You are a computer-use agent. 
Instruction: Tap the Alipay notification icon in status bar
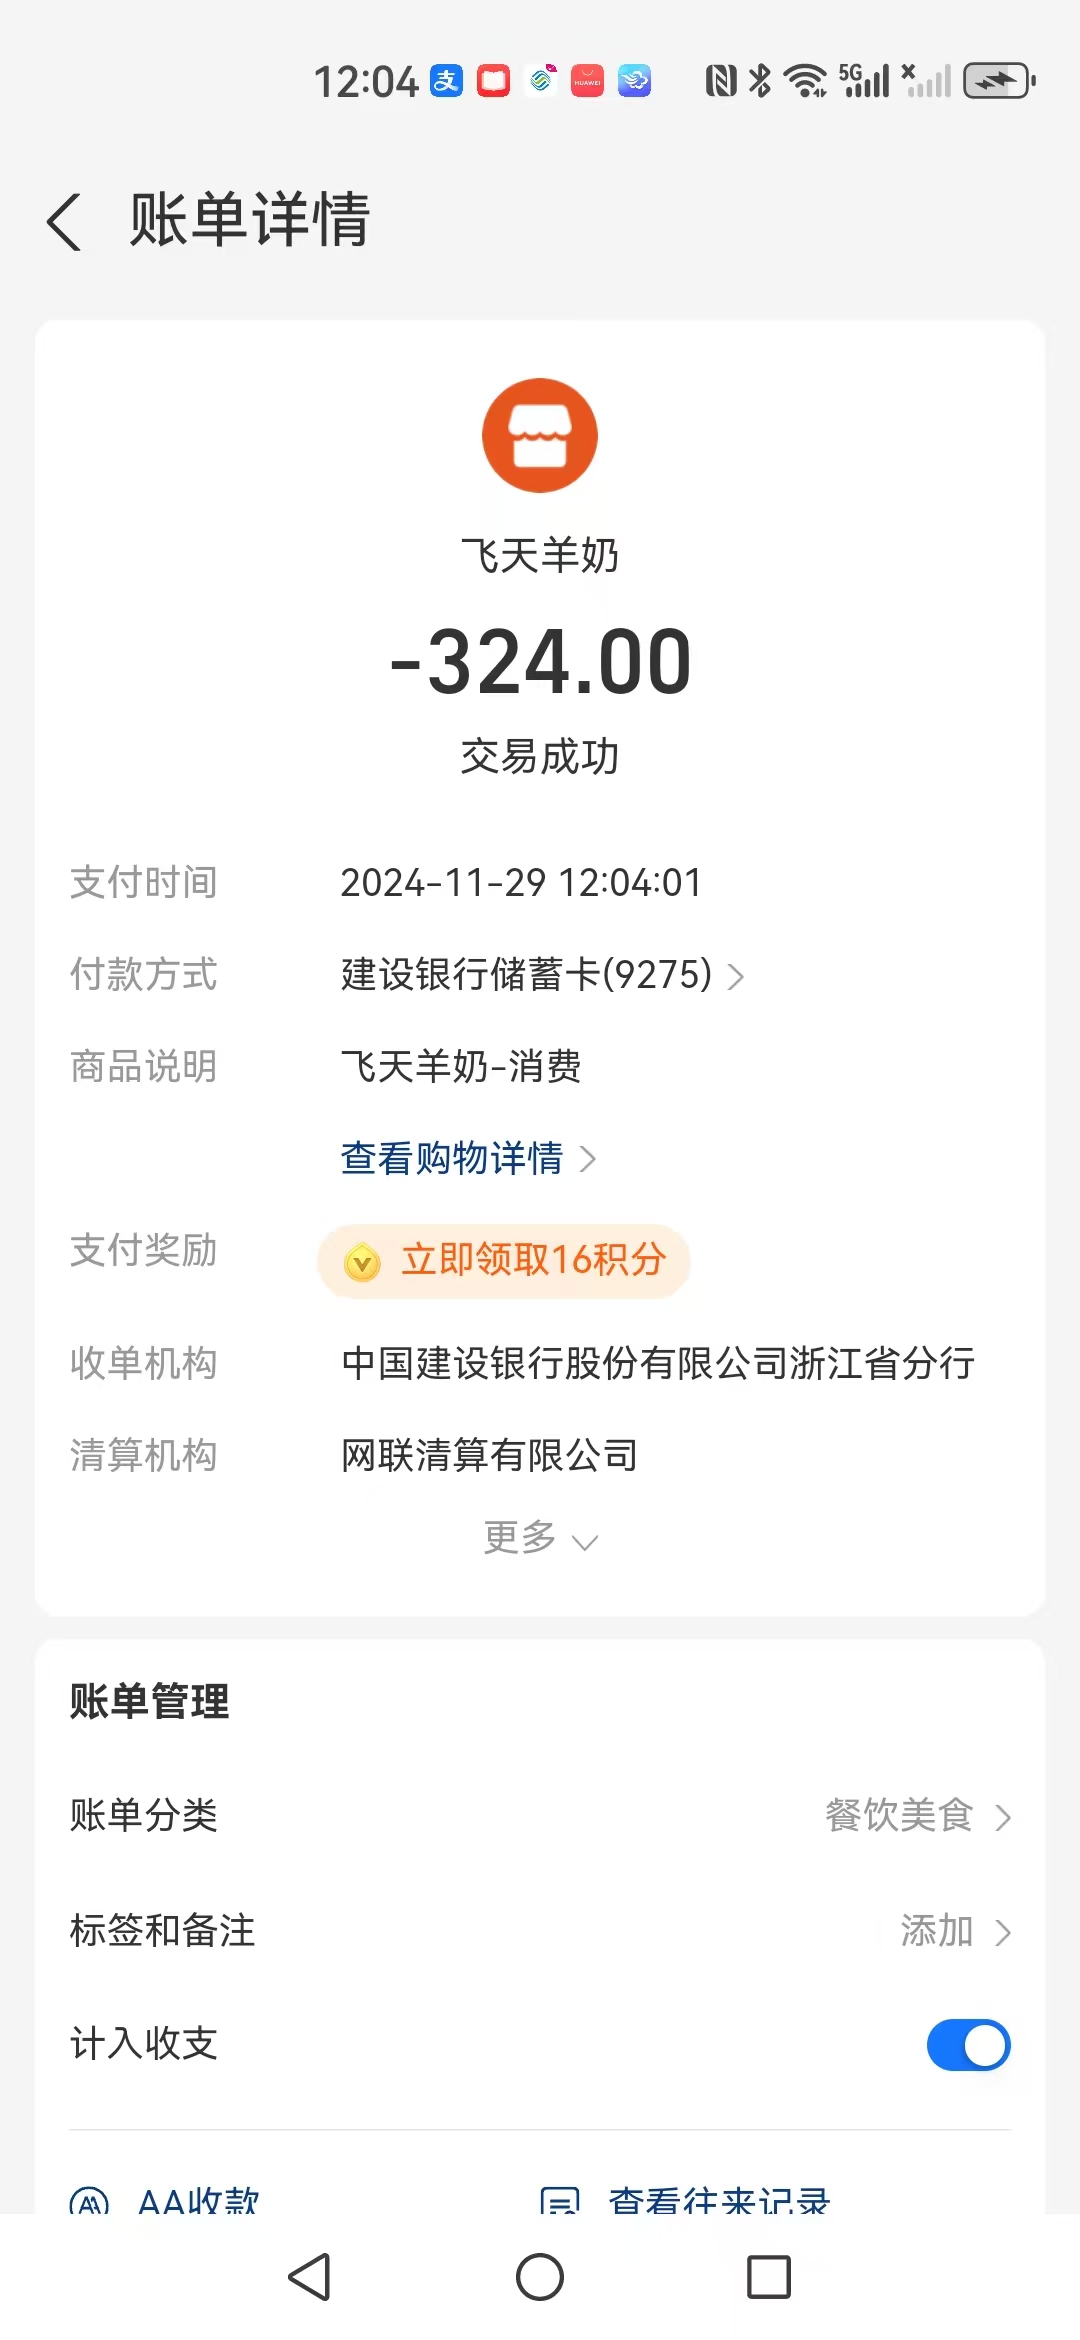(446, 80)
